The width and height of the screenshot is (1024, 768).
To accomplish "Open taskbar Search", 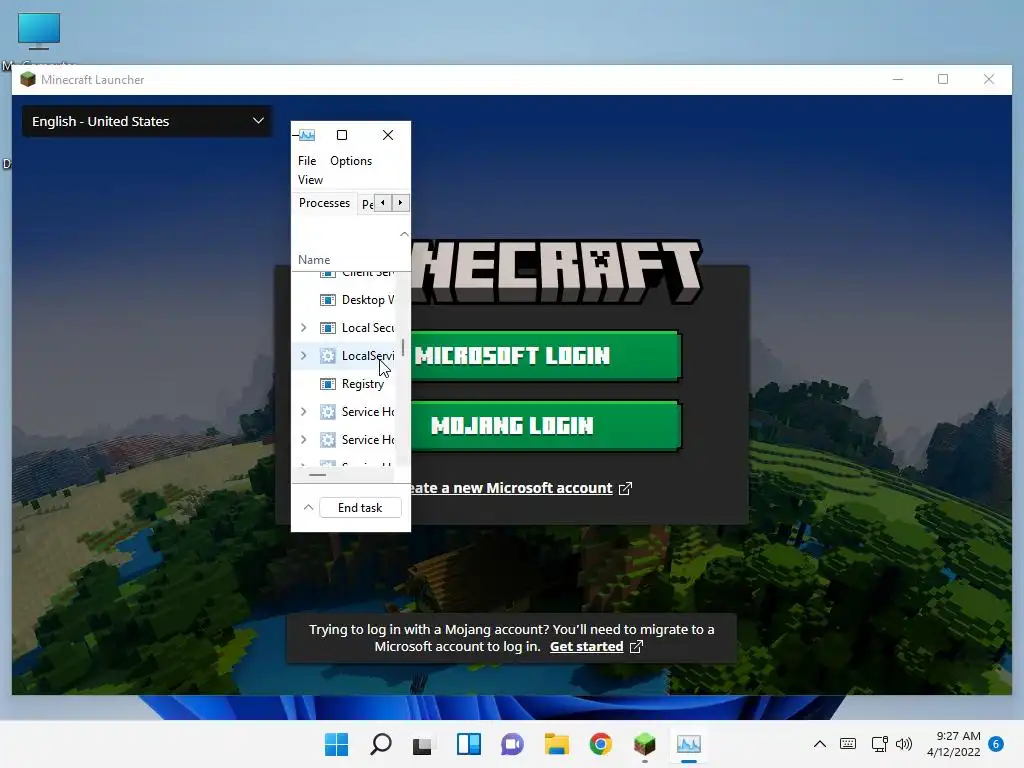I will click(381, 744).
